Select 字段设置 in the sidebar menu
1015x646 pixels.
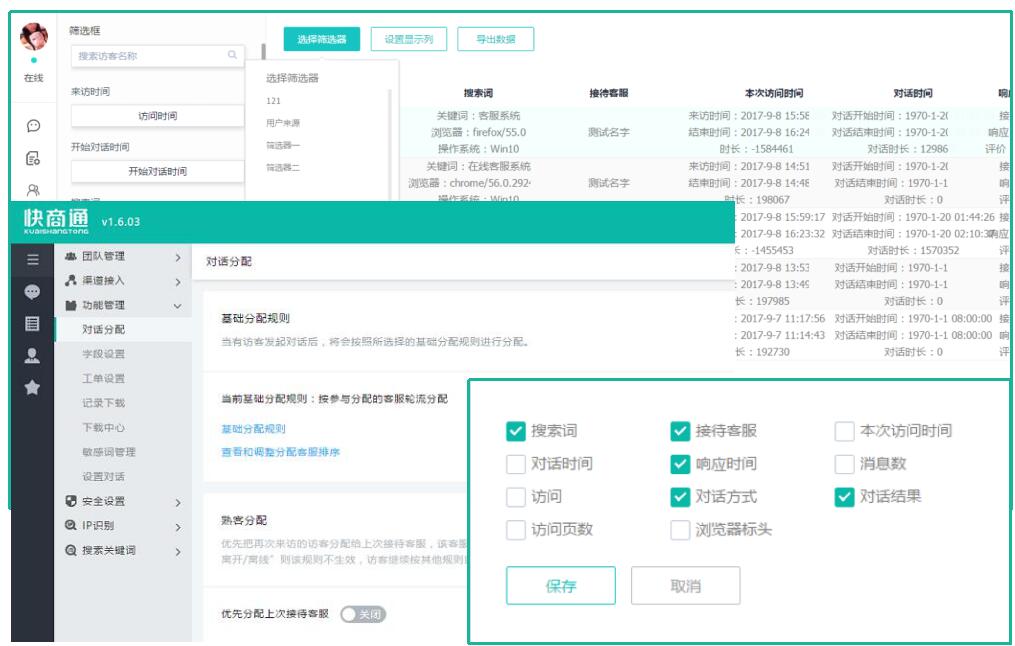[x=104, y=354]
